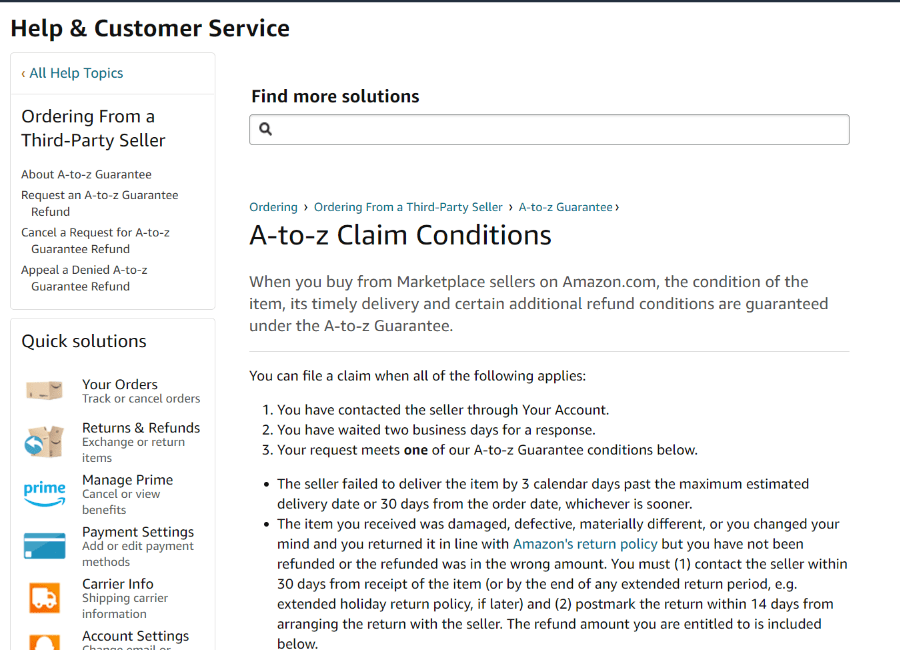The image size is (900, 650).
Task: Open Appeal a Denied A-to-z Guarantee Refund
Action: click(84, 278)
